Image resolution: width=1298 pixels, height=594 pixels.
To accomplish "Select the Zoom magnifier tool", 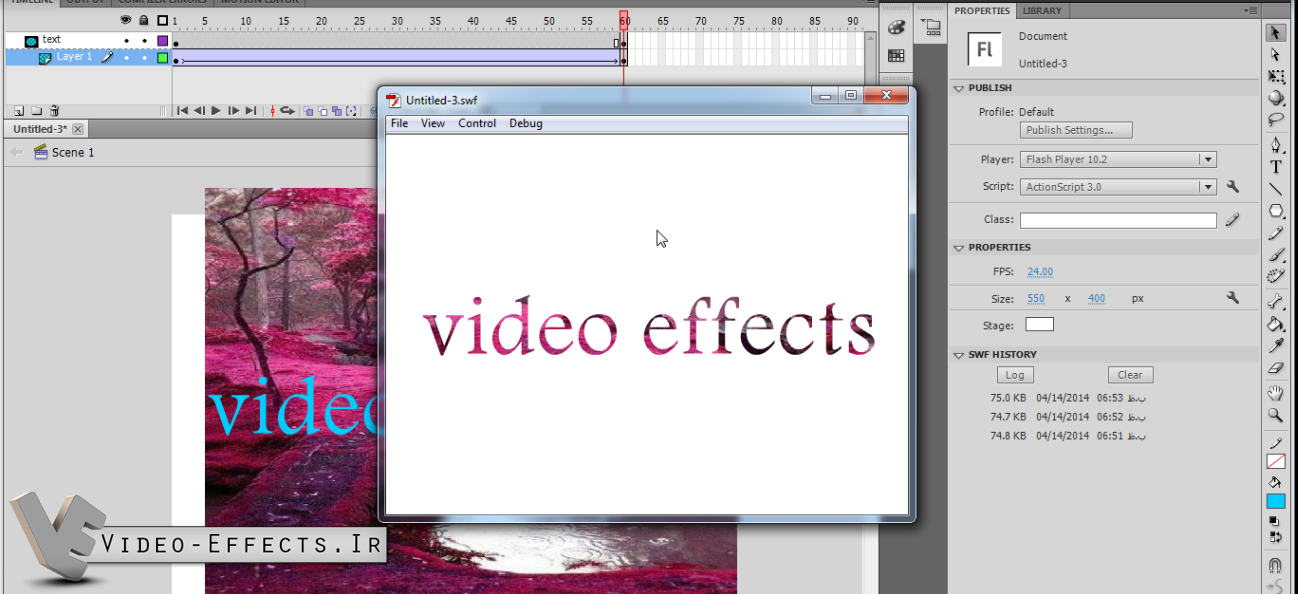I will pos(1276,415).
